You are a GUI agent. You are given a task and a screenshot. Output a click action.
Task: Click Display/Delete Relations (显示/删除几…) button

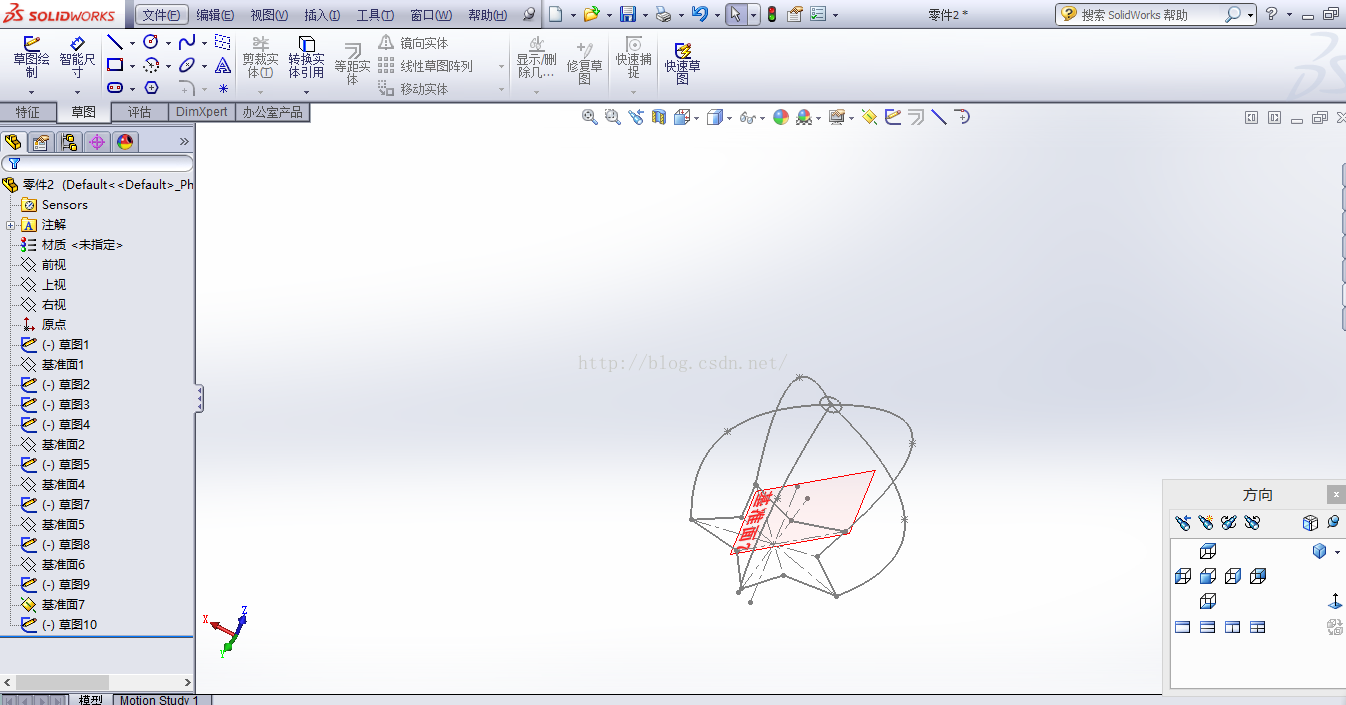pos(536,59)
